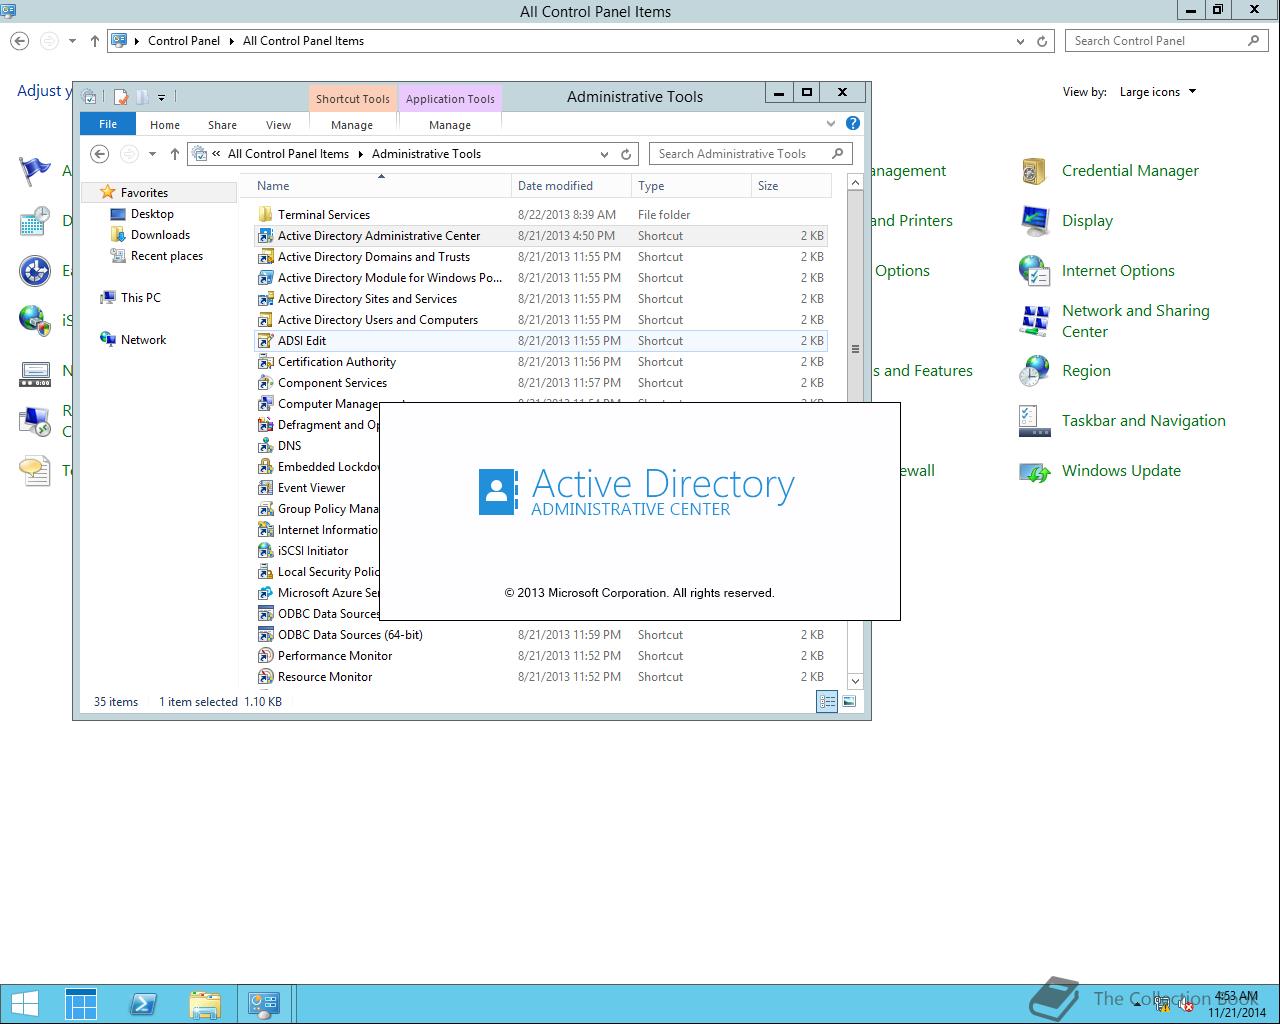Click the Server Manager taskbar icon
This screenshot has height=1024, width=1280.
coord(81,1004)
